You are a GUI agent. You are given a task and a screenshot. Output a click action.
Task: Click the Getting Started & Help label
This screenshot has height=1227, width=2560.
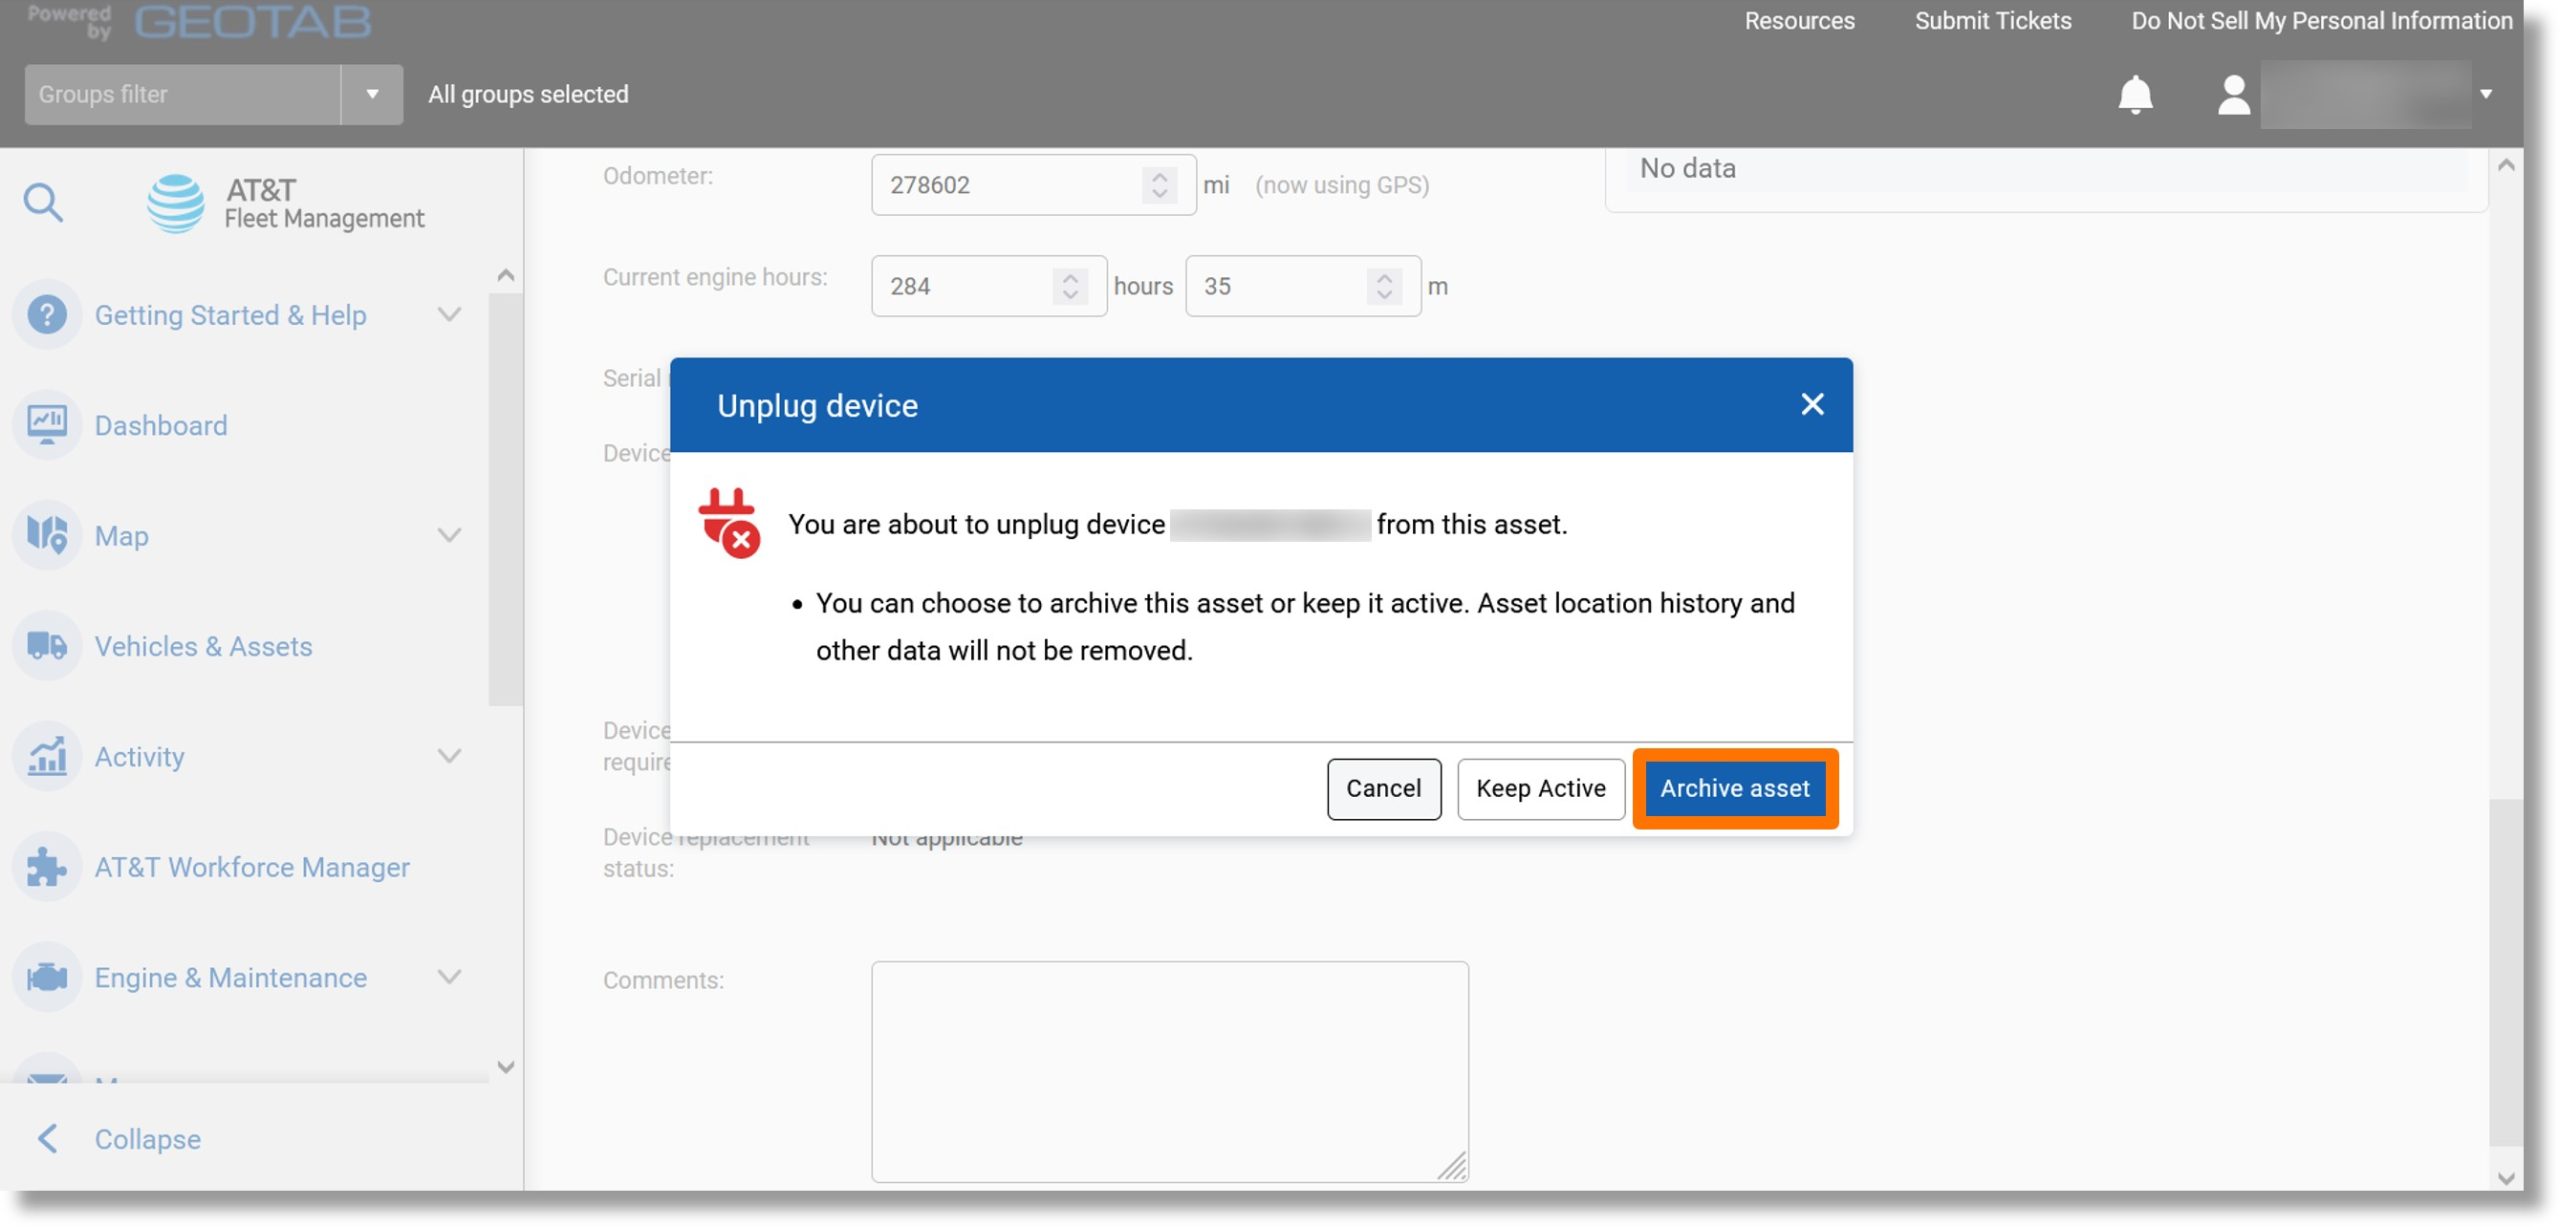tap(230, 315)
